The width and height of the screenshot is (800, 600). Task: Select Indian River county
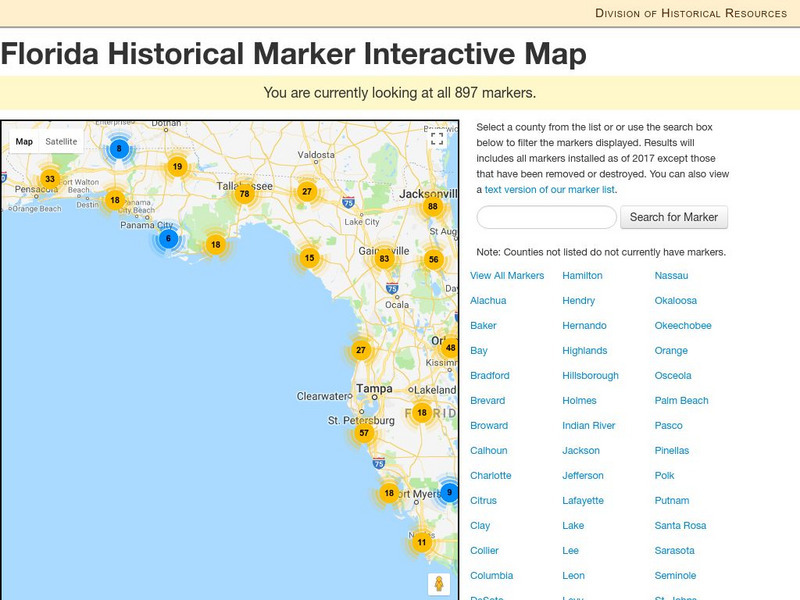pos(589,426)
